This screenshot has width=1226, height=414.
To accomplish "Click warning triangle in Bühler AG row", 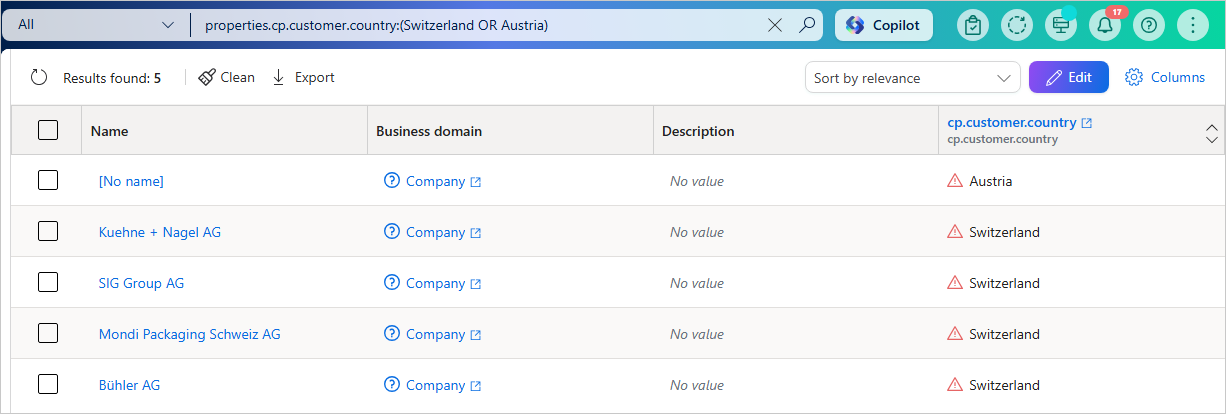I will pyautogui.click(x=955, y=385).
